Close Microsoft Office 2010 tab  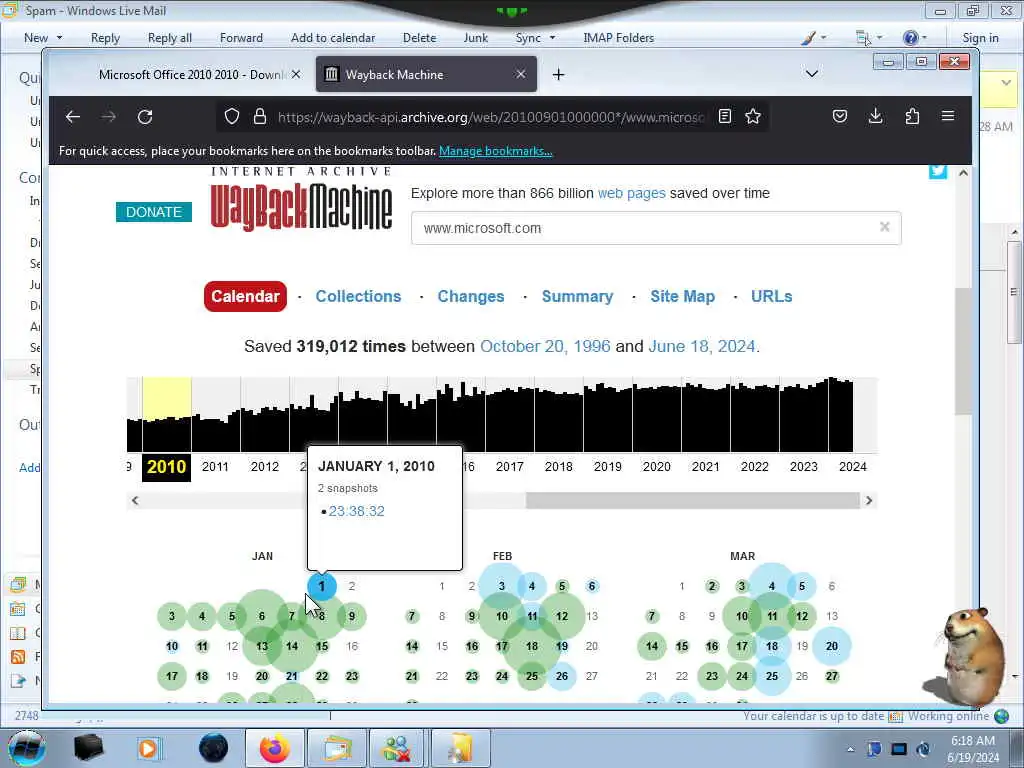pos(296,74)
